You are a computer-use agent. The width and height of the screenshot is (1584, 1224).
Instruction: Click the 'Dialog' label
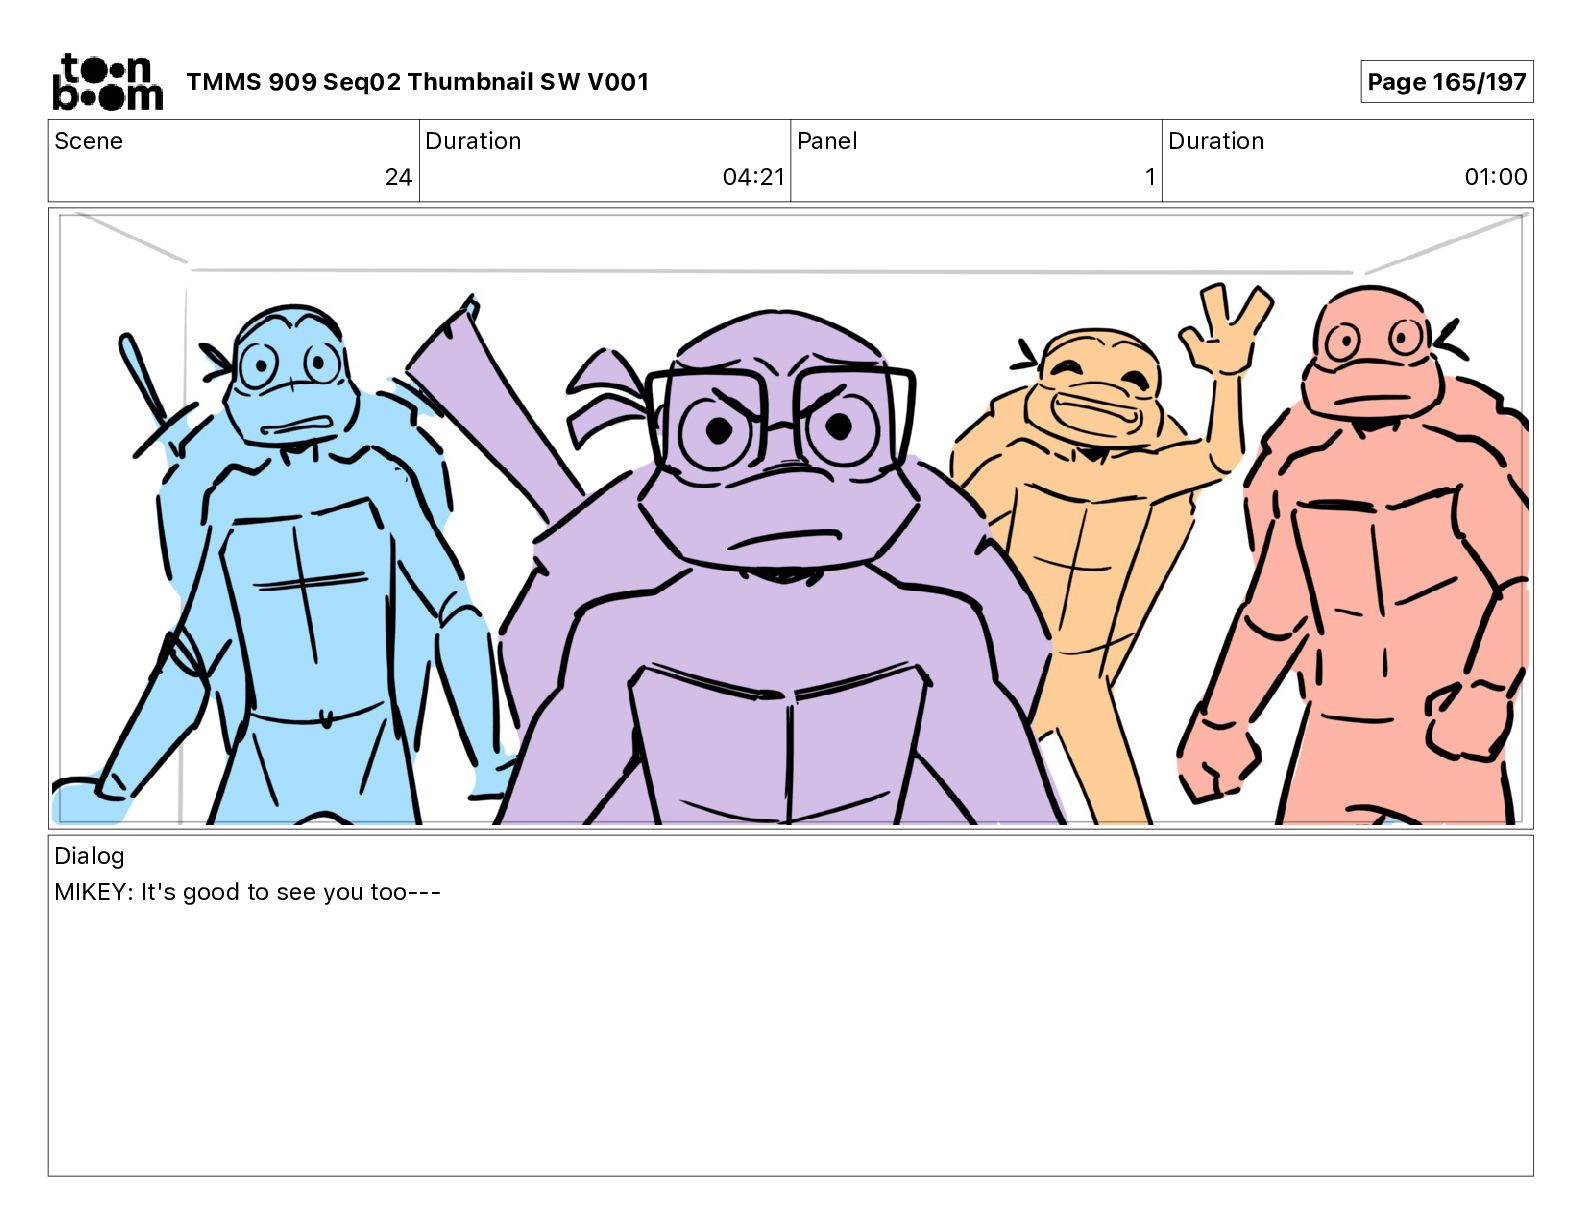pyautogui.click(x=89, y=856)
